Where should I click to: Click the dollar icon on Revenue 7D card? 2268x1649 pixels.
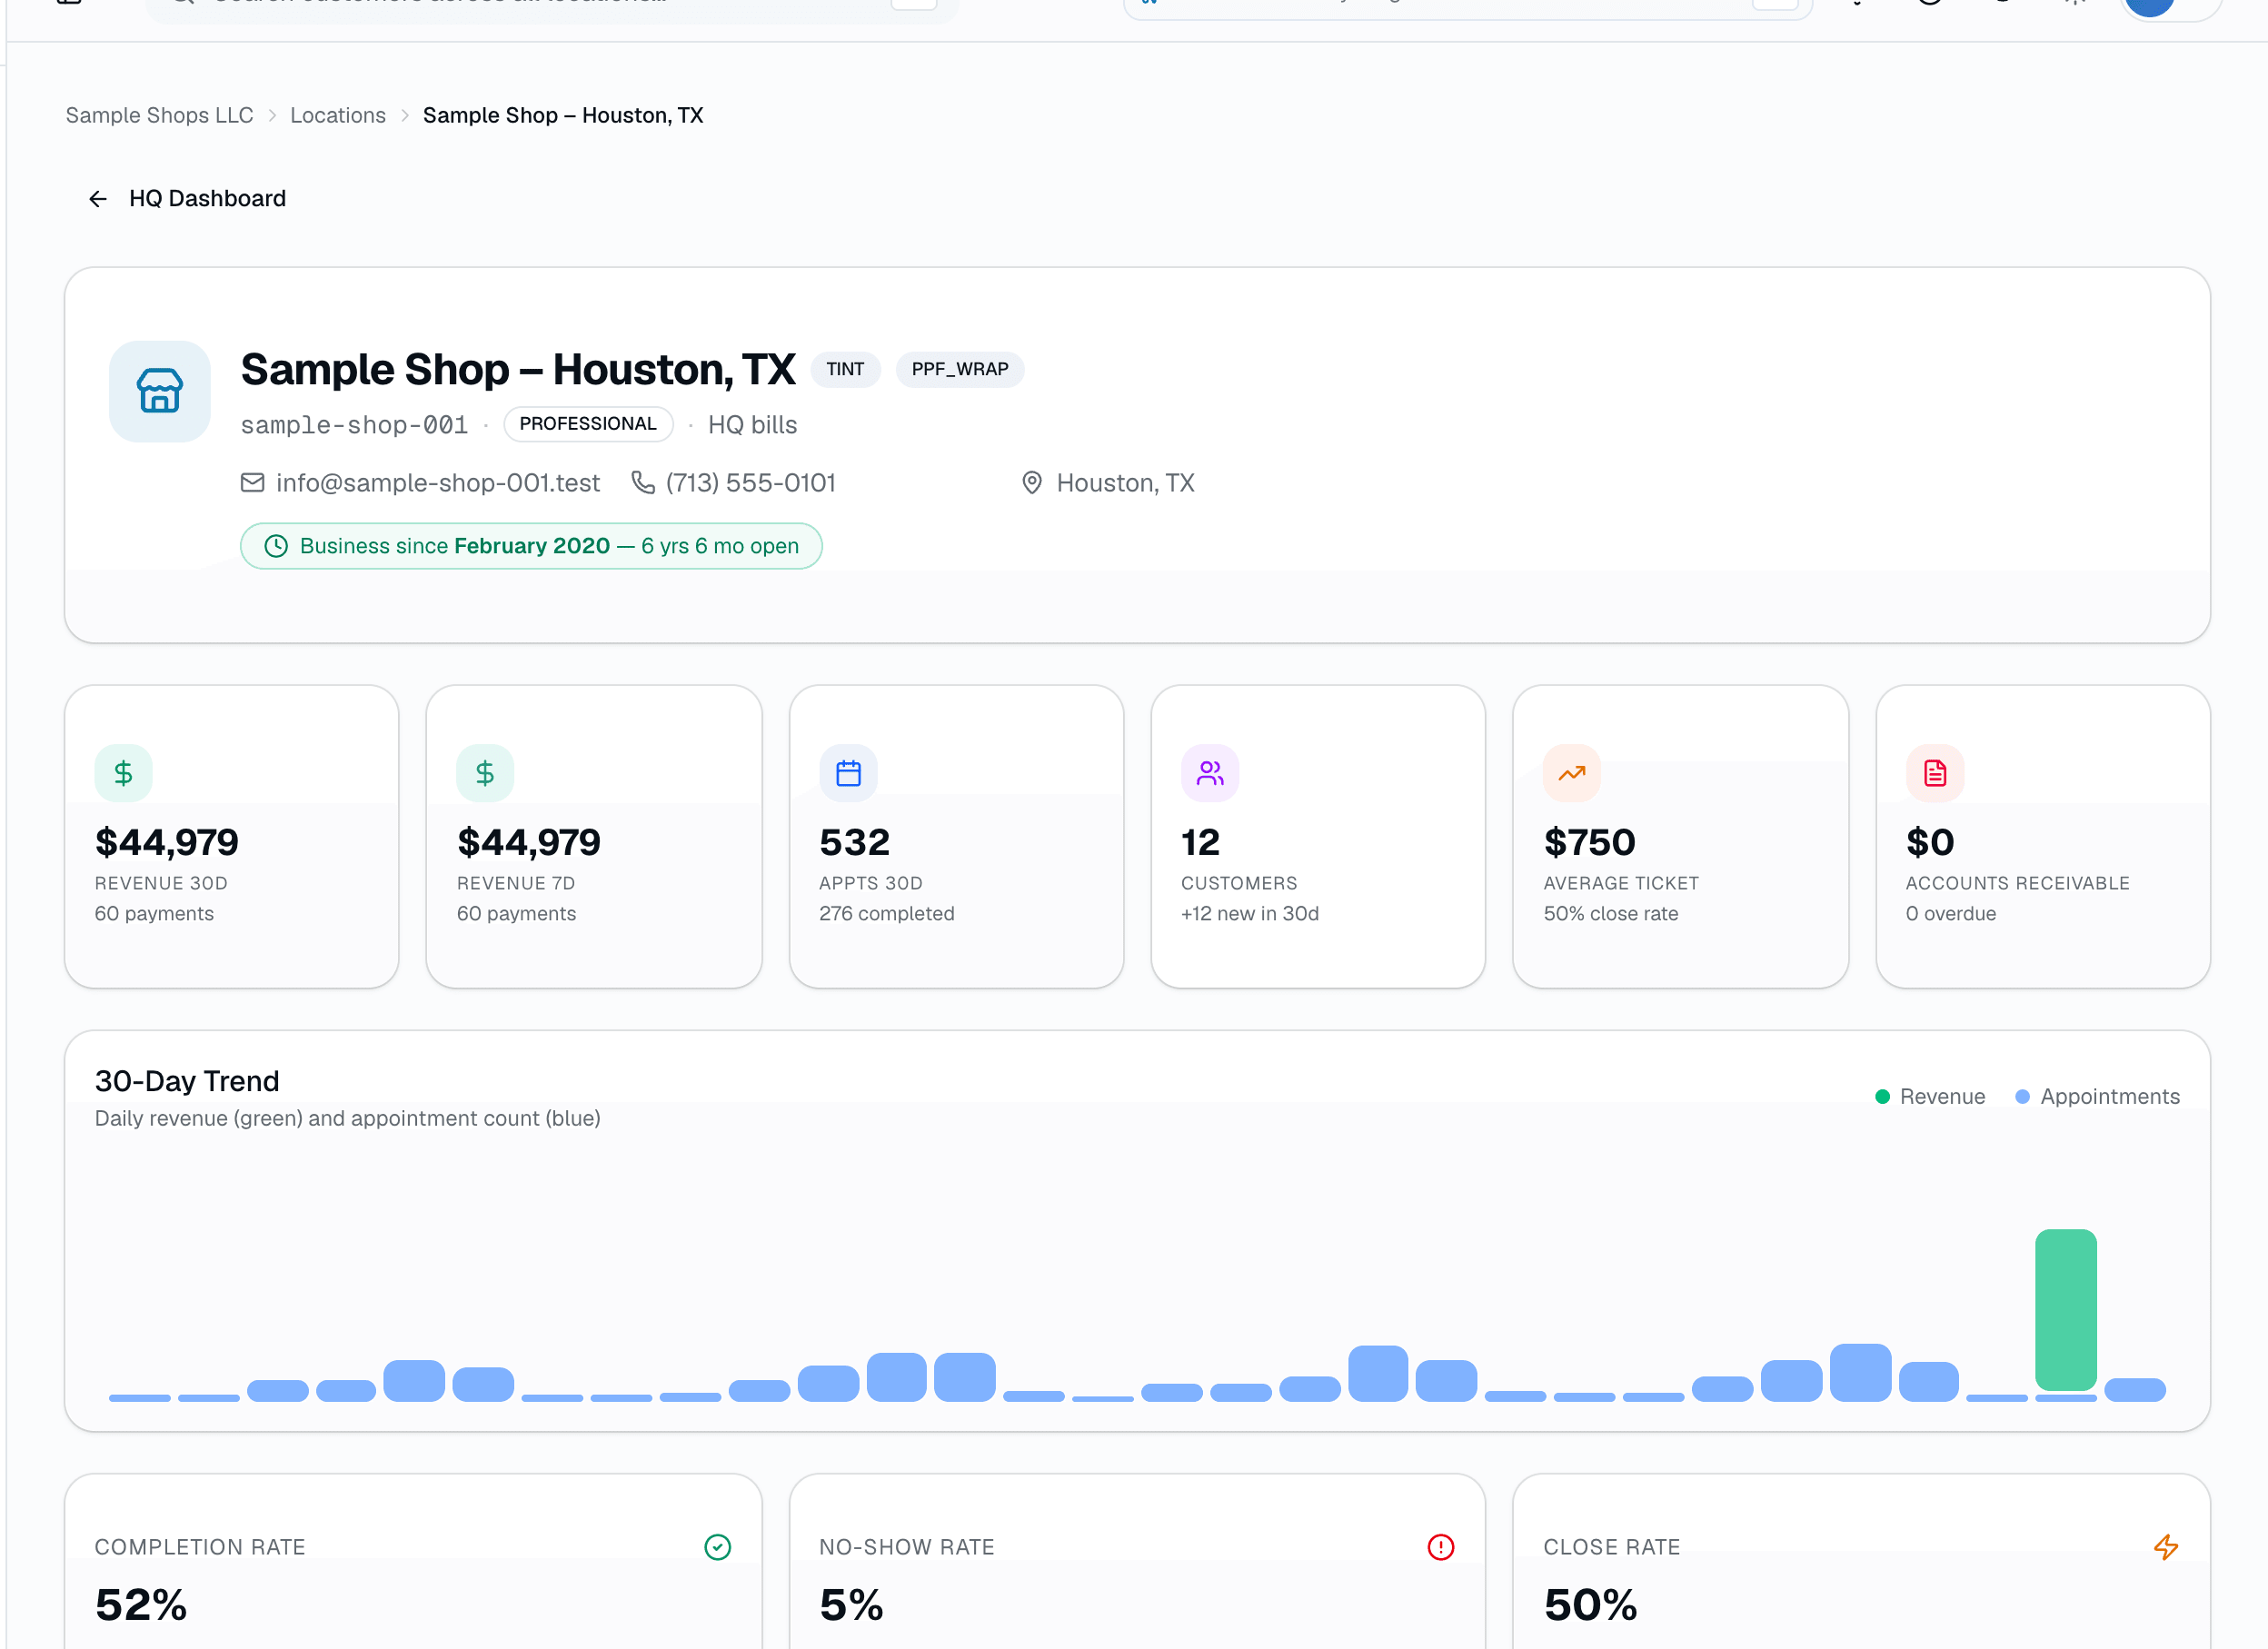pos(485,773)
